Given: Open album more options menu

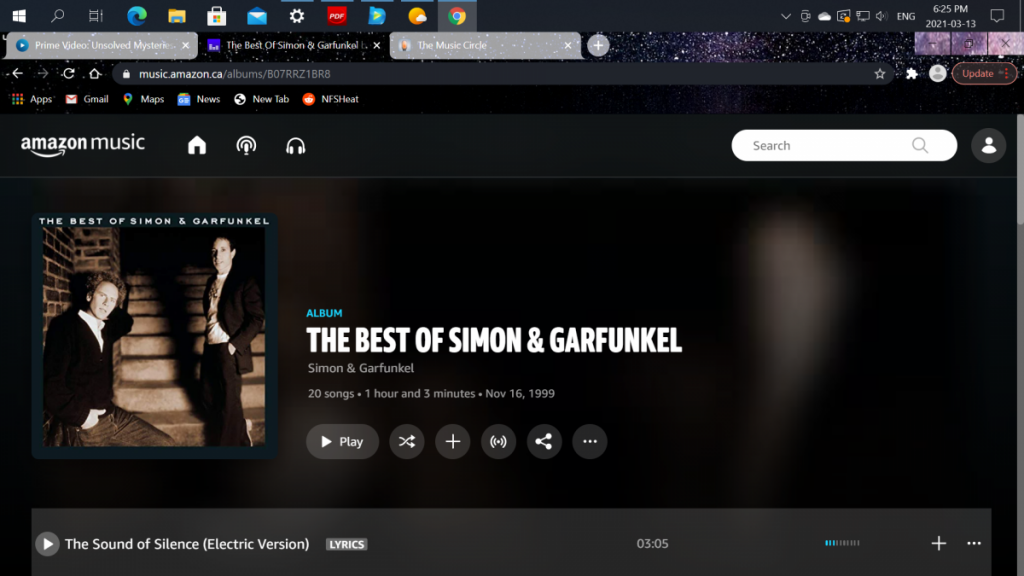Looking at the screenshot, I should pos(590,441).
